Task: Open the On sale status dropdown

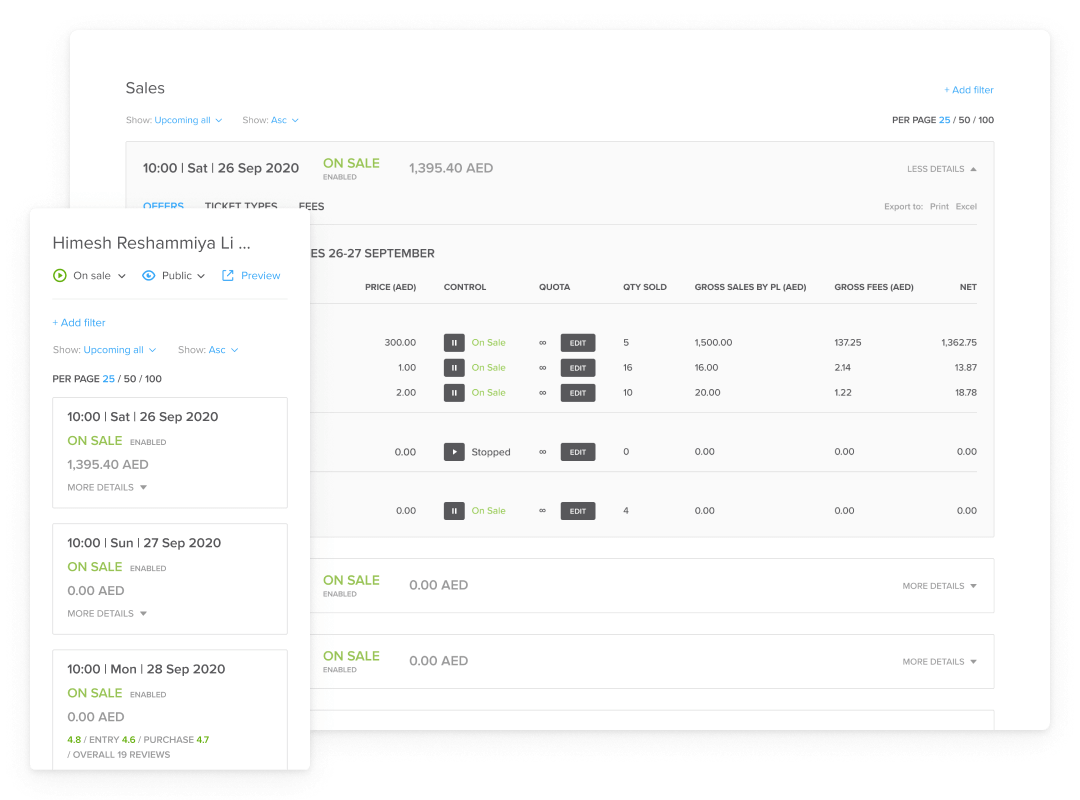Action: [x=99, y=276]
